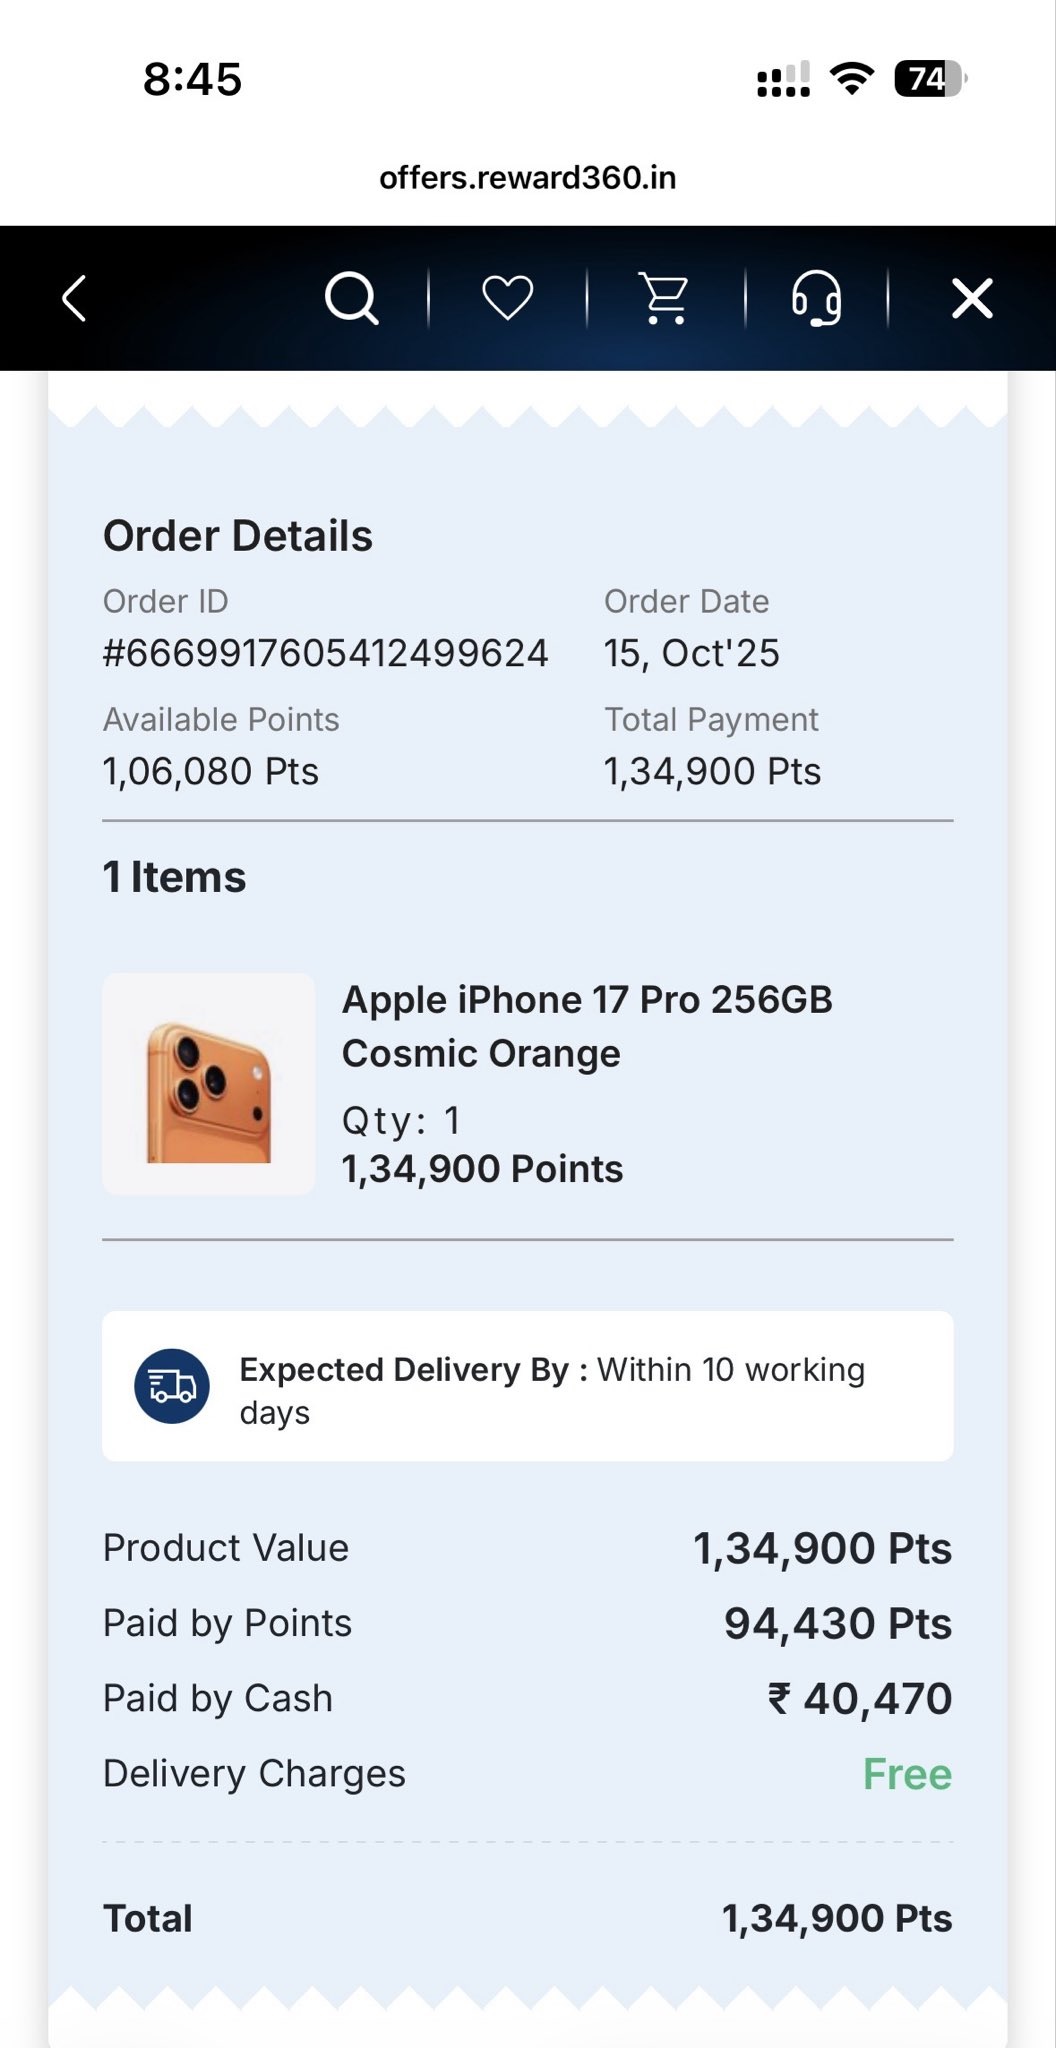Tap the 8:45 clock in status bar
Image resolution: width=1056 pixels, height=2048 pixels.
[192, 79]
